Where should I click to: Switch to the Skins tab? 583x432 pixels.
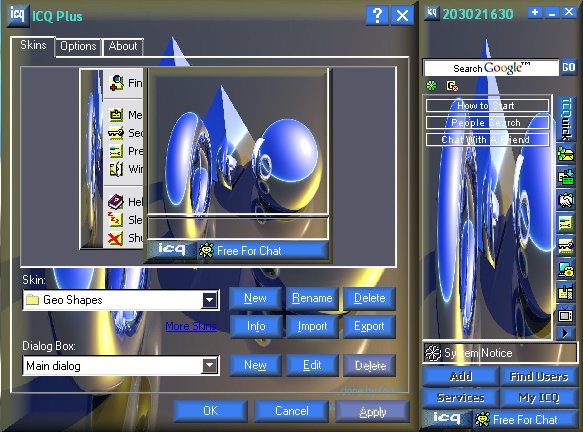click(33, 45)
